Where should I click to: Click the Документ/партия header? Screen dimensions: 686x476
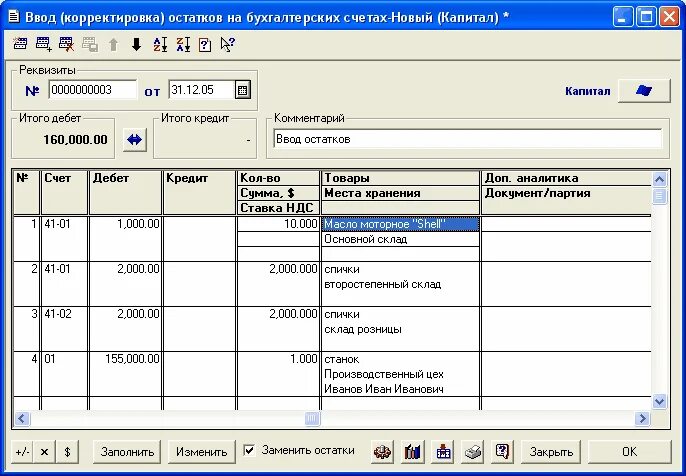[566, 193]
